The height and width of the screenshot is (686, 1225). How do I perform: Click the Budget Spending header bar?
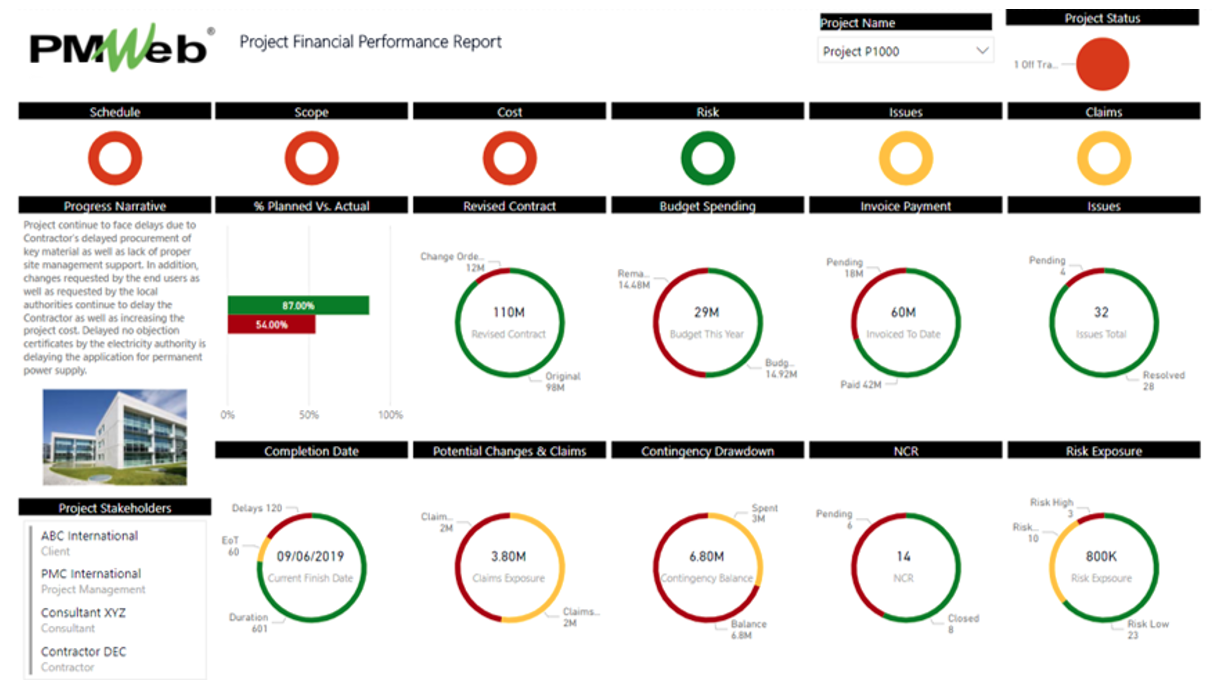click(x=707, y=206)
